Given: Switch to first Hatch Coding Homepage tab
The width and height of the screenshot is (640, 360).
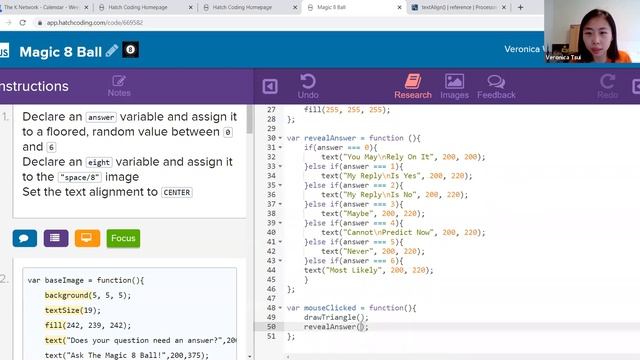Looking at the screenshot, I should pyautogui.click(x=145, y=7).
